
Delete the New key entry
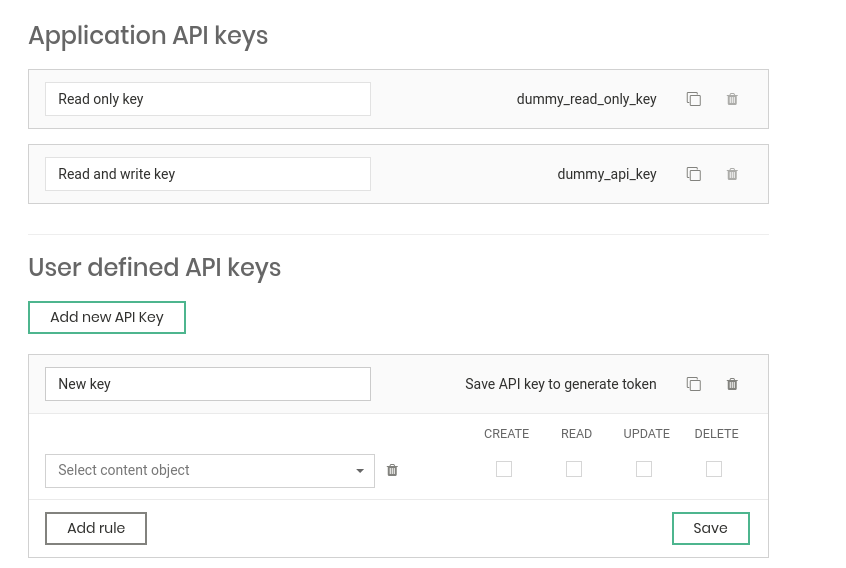[x=732, y=384]
